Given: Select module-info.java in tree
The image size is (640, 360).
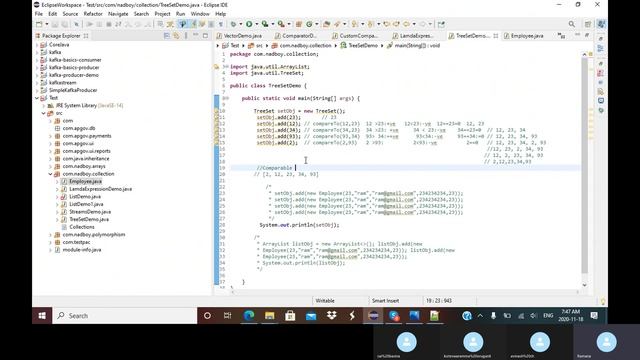Looking at the screenshot, I should (x=82, y=250).
